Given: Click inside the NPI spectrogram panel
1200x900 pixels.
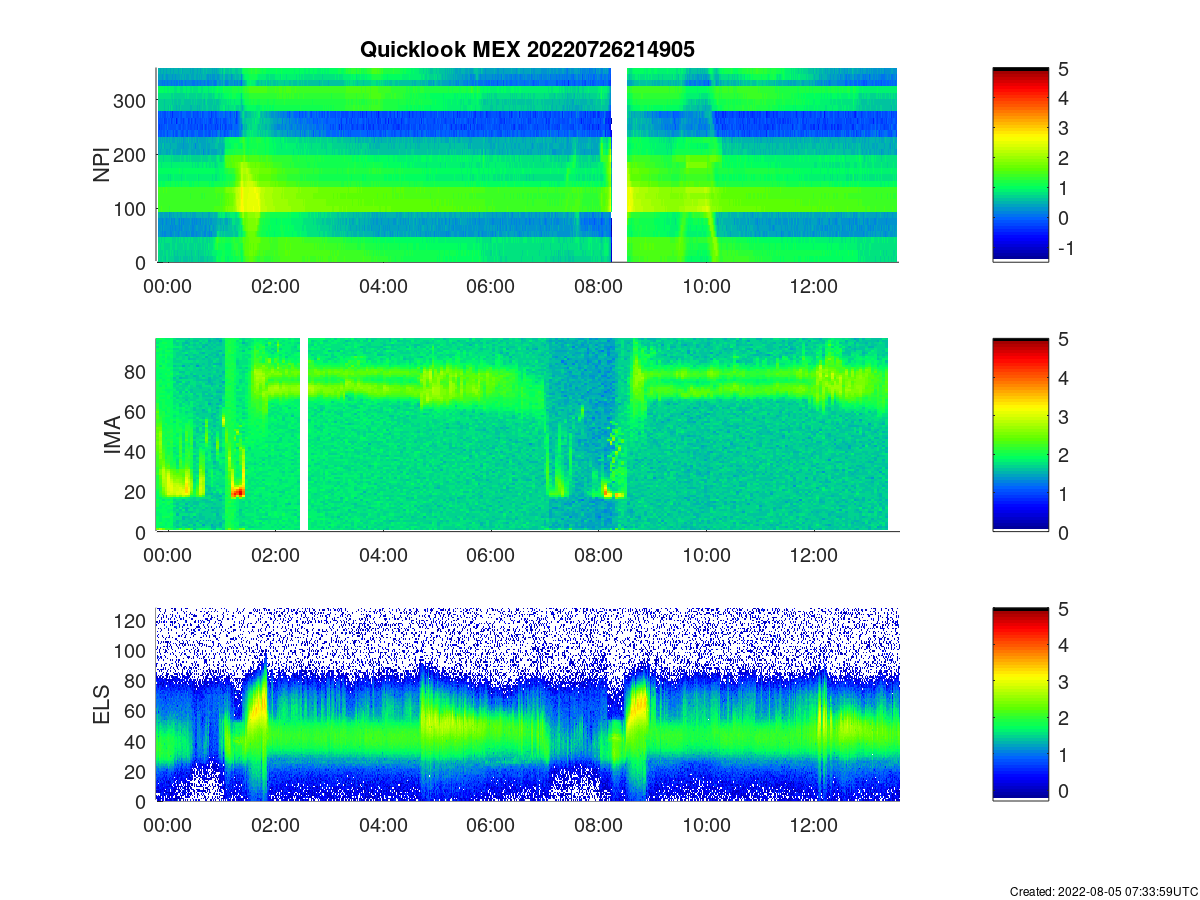Looking at the screenshot, I should point(527,165).
